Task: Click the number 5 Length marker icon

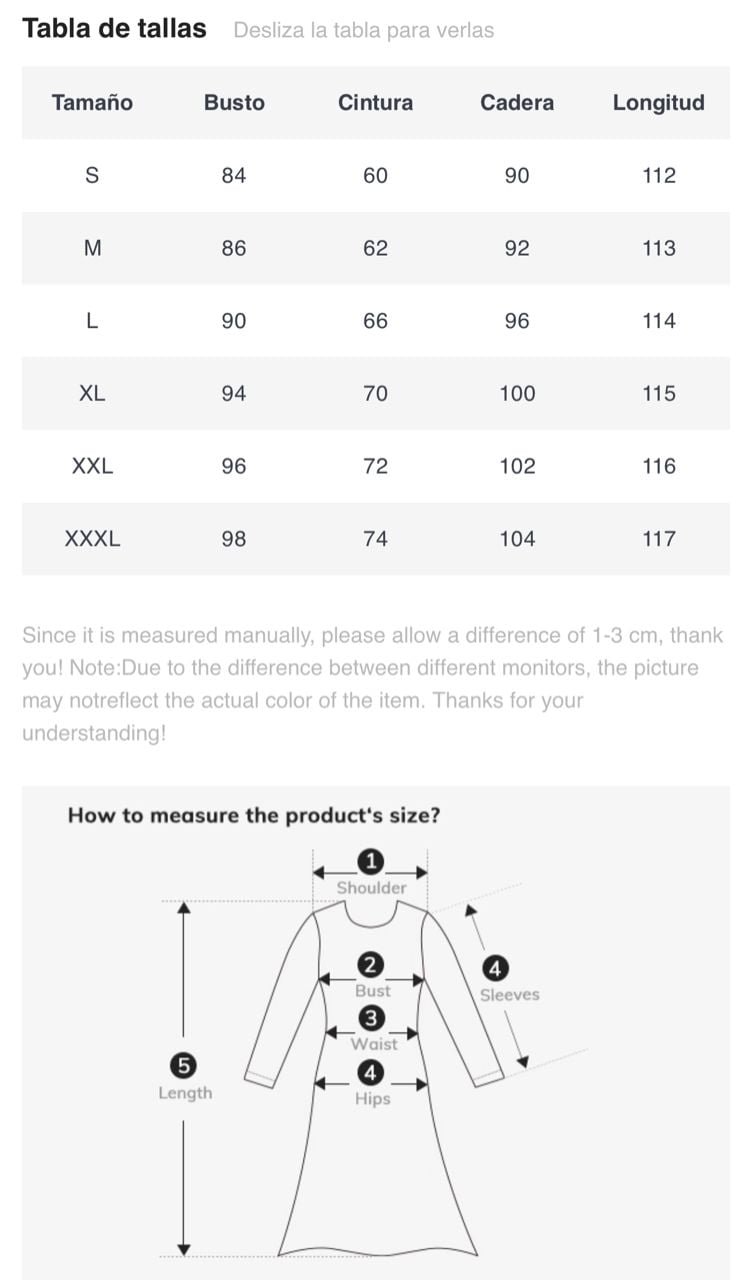Action: click(x=184, y=1064)
